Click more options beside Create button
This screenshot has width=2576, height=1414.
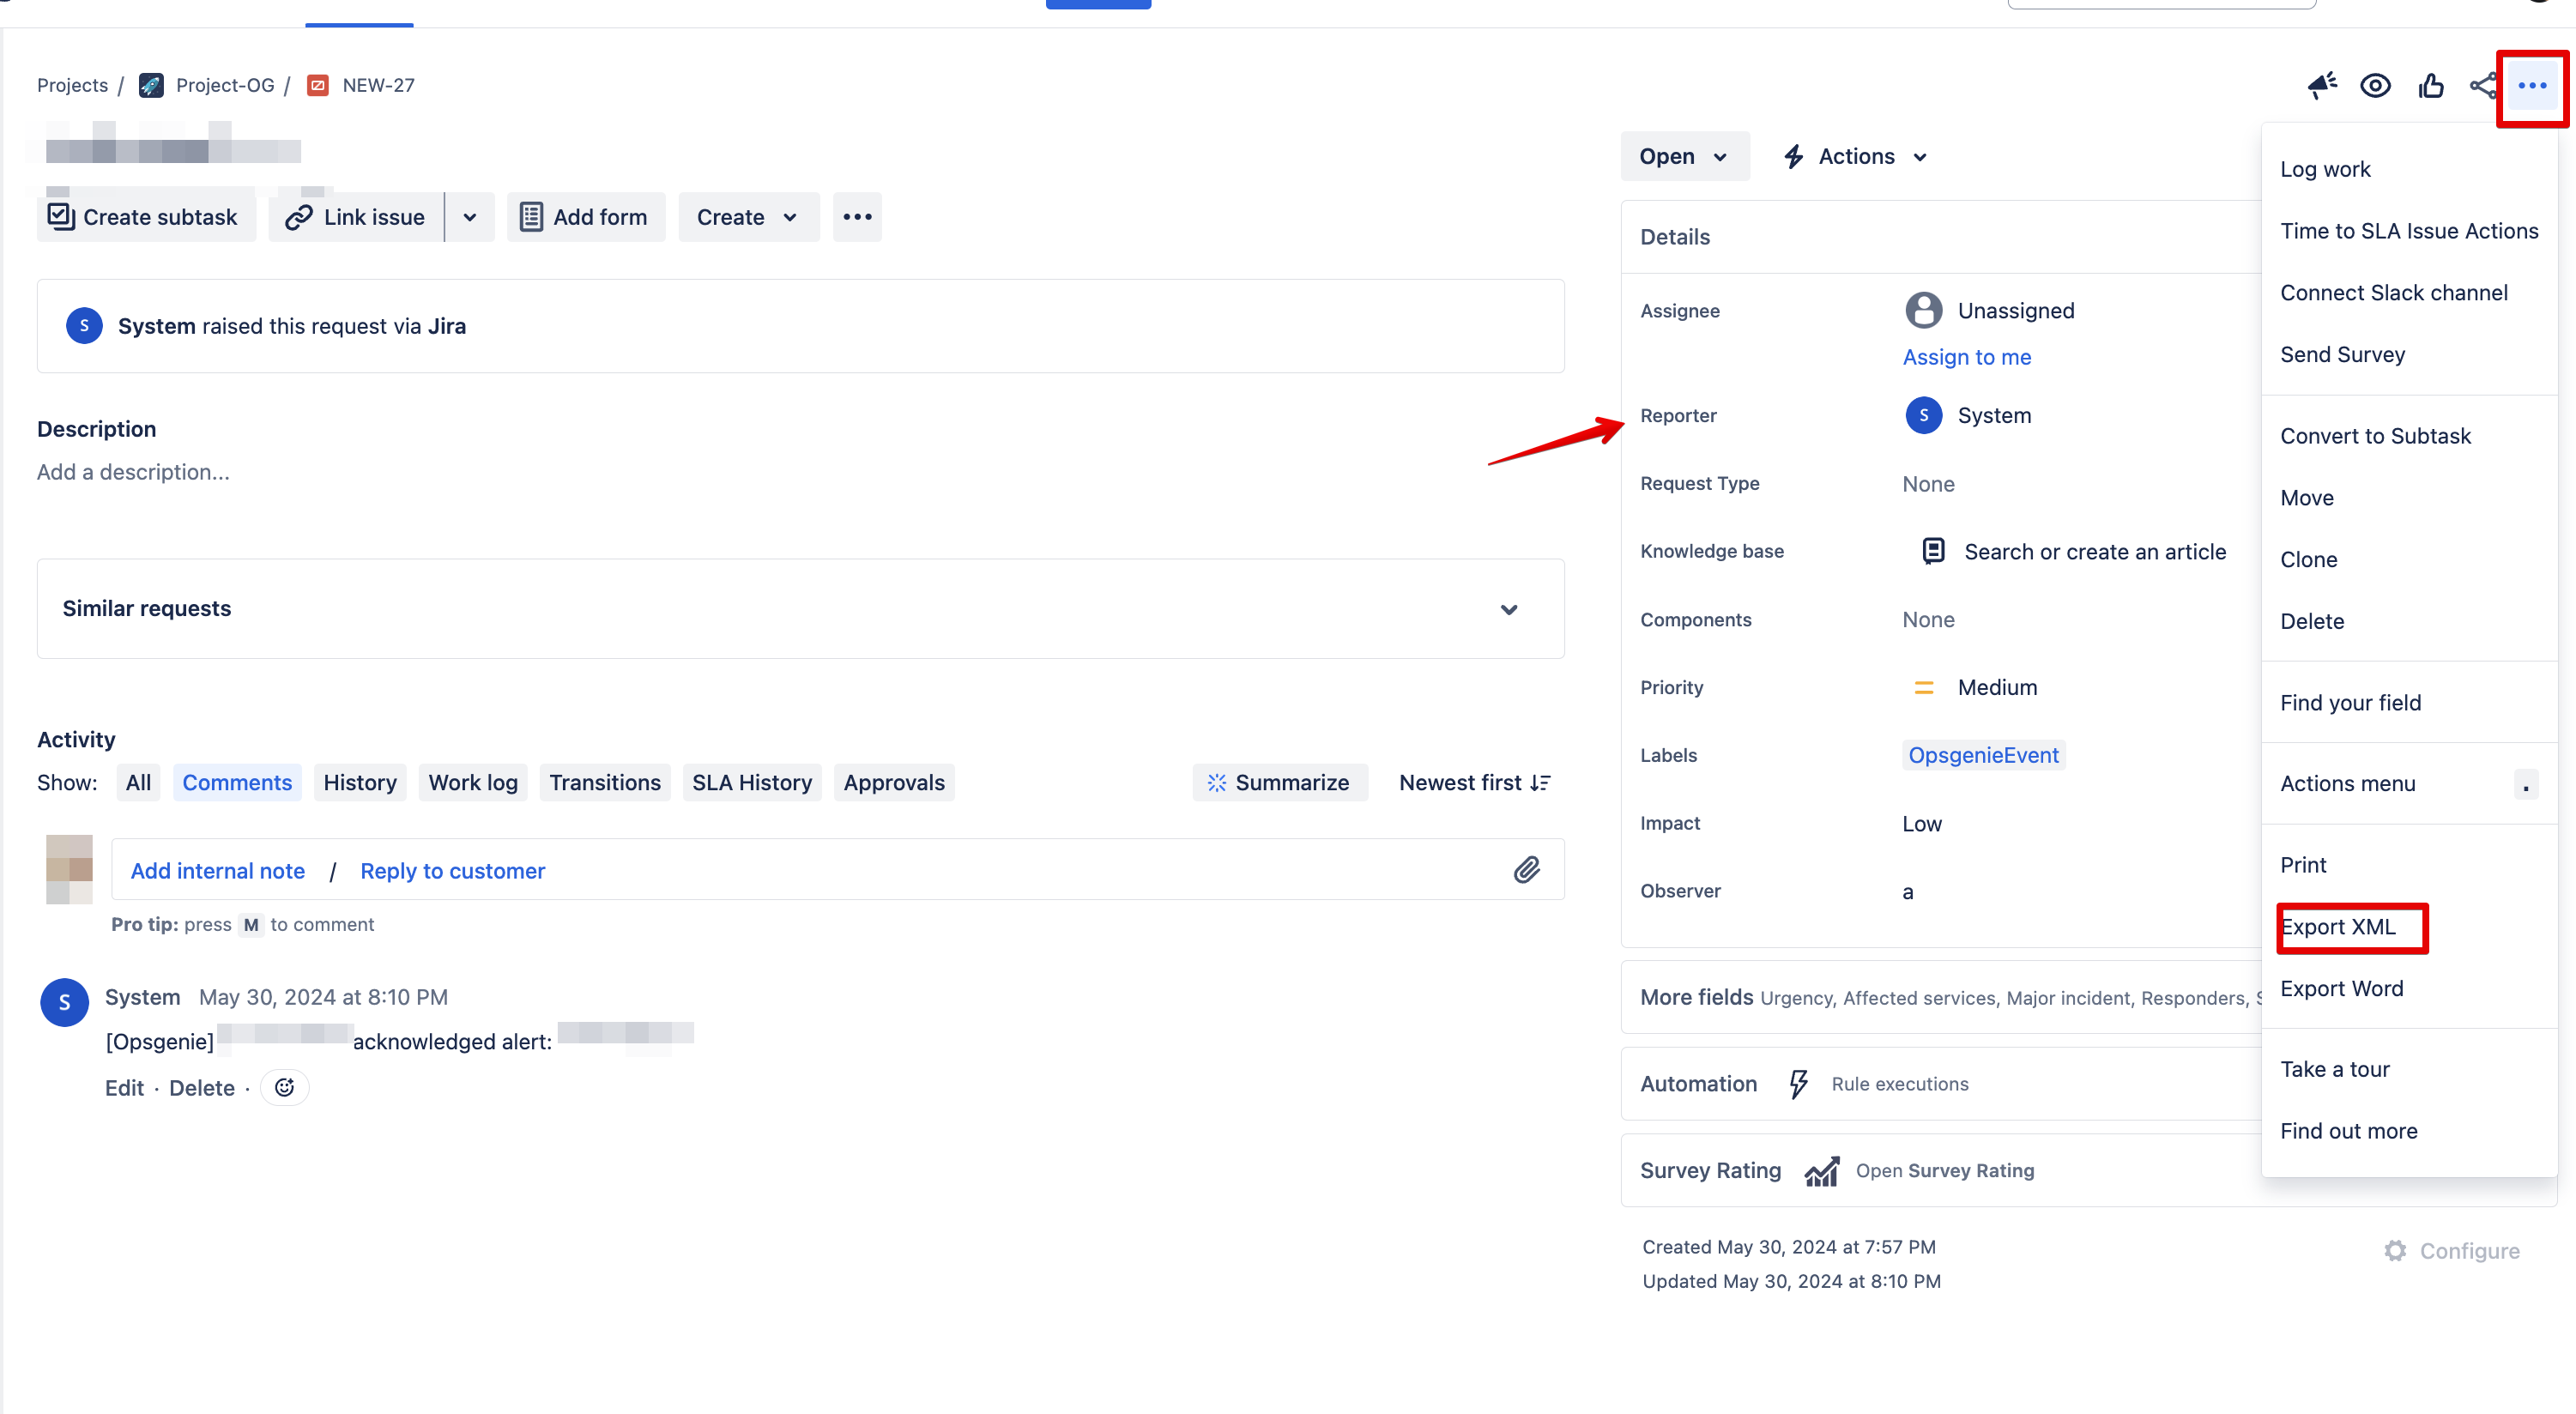[857, 217]
